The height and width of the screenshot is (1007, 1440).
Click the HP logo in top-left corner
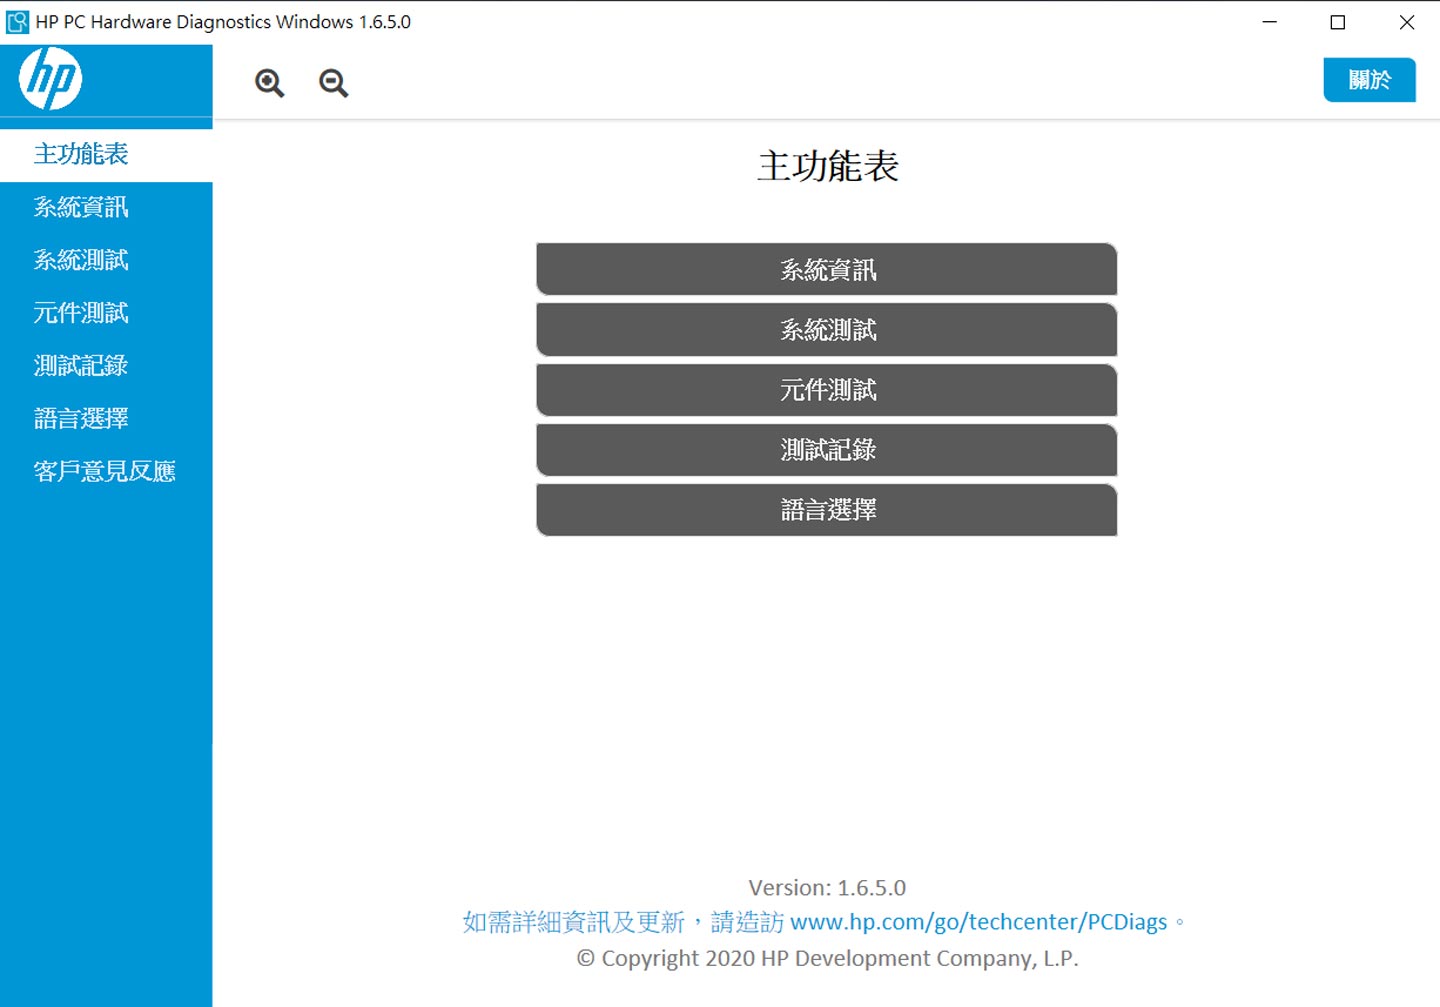pos(52,79)
